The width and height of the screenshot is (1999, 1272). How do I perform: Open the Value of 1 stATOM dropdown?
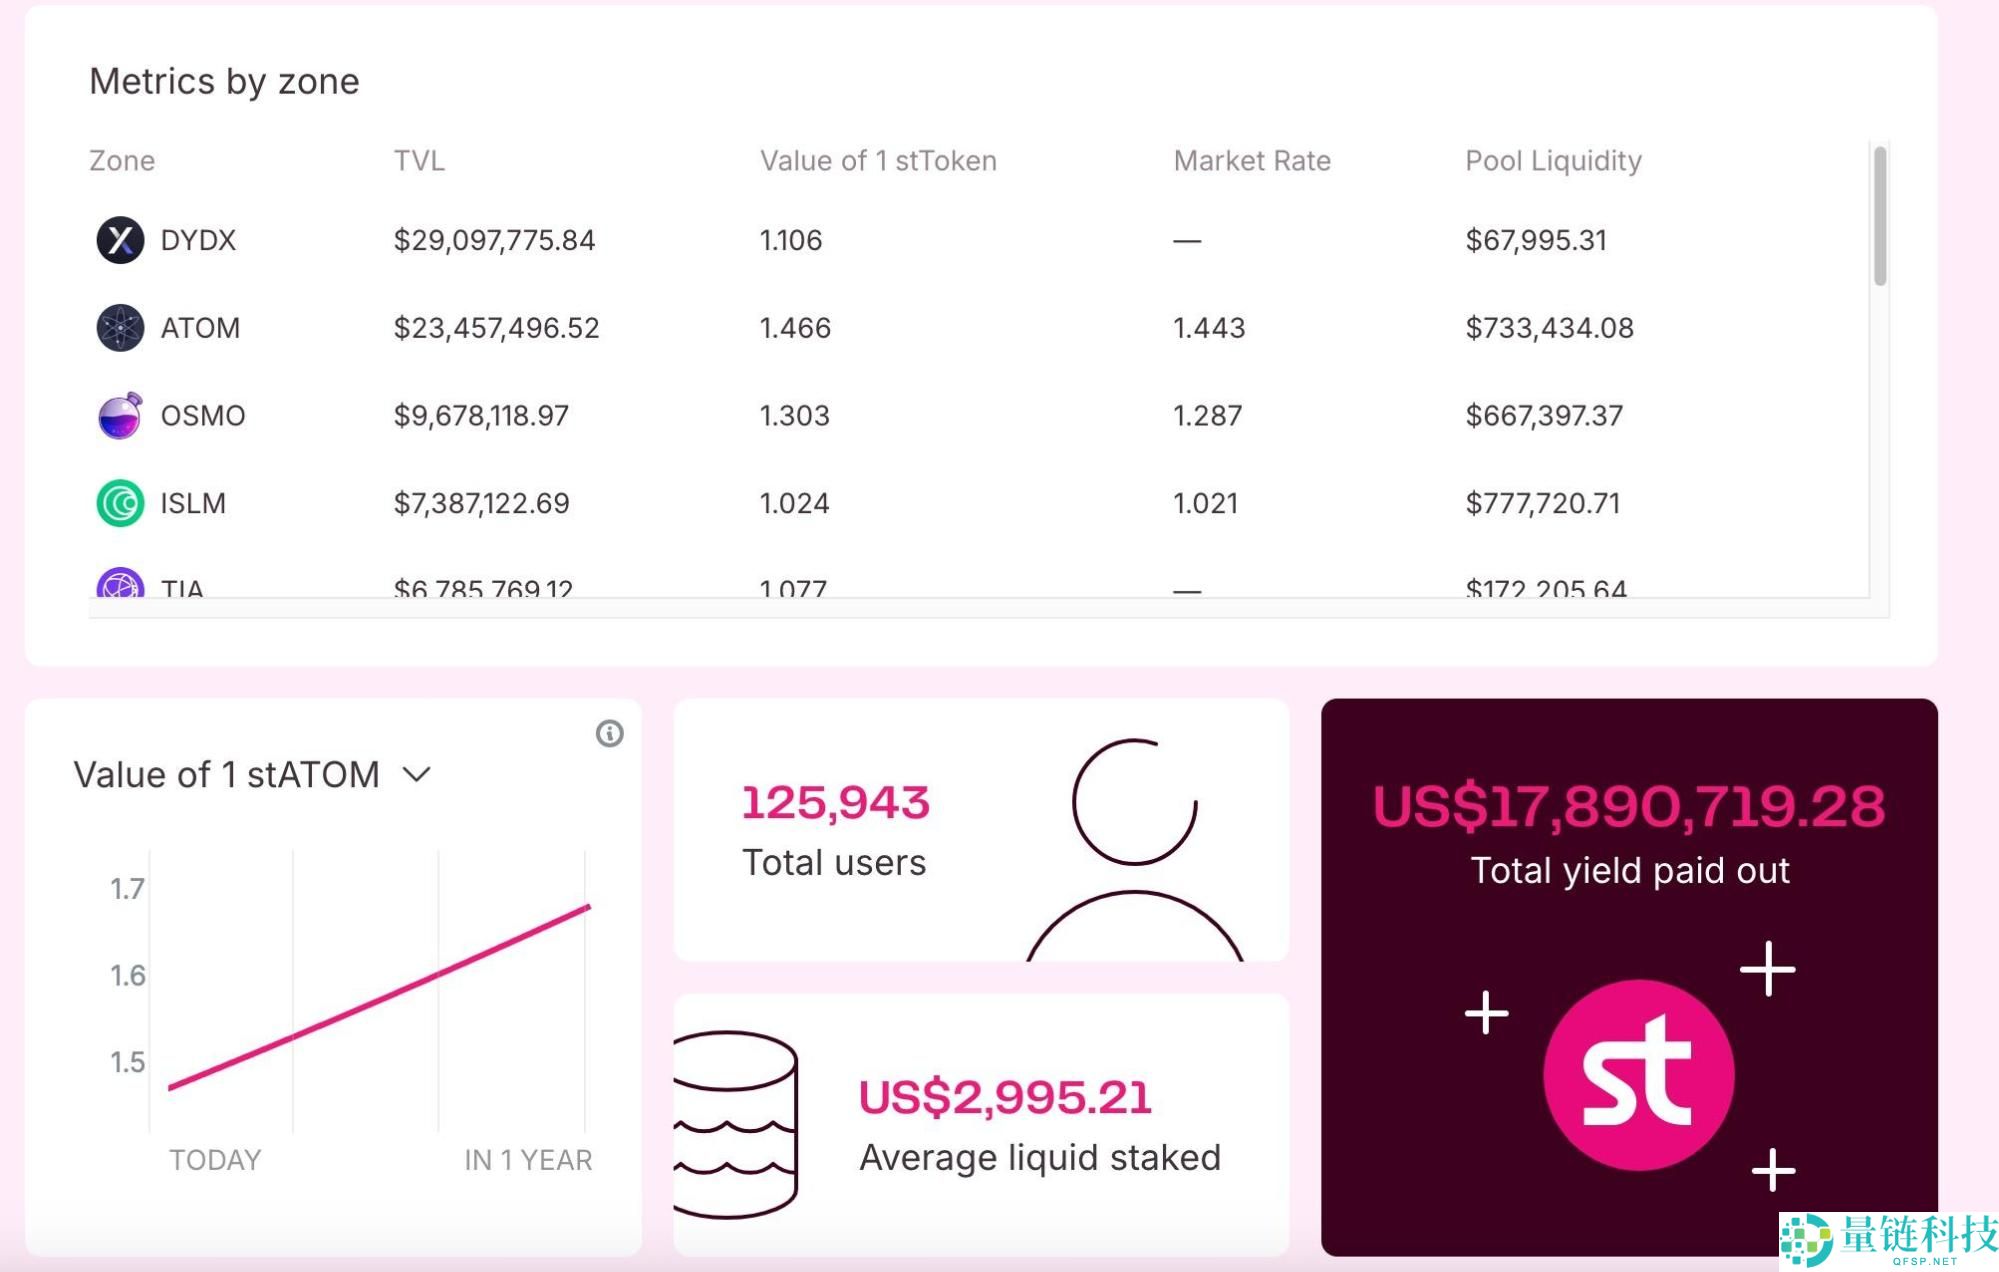pyautogui.click(x=227, y=775)
